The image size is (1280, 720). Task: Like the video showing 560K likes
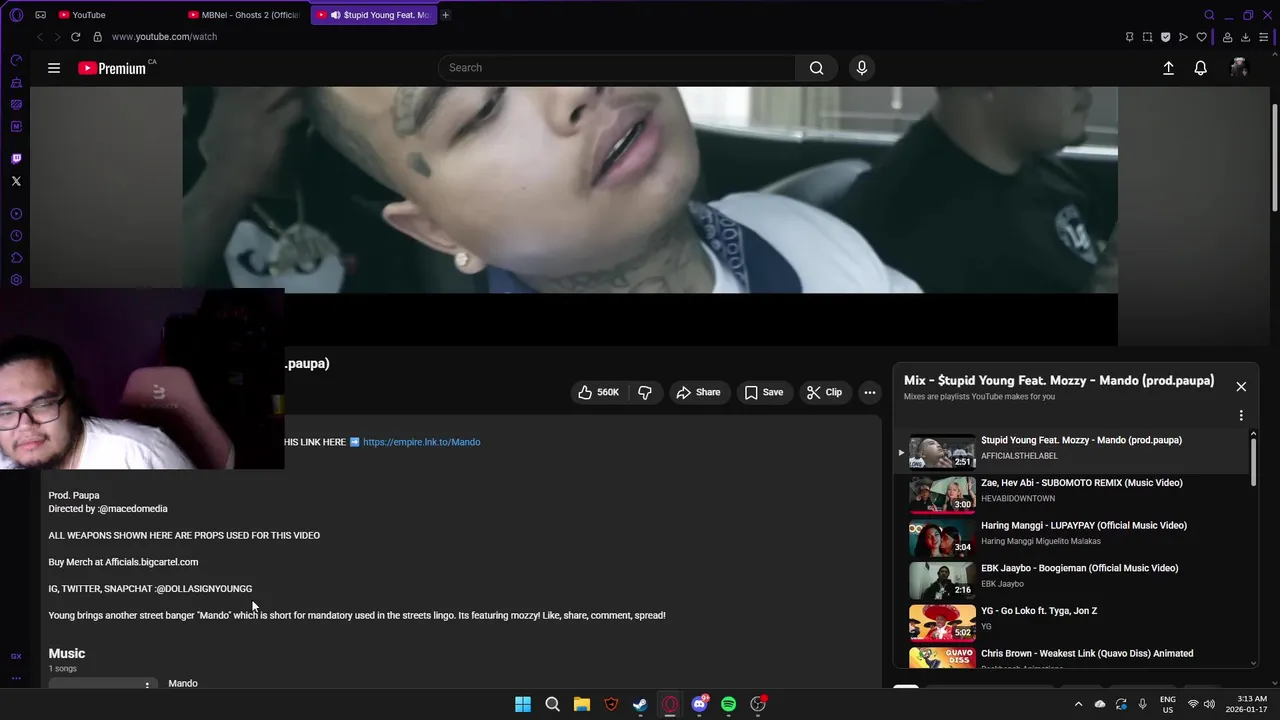[598, 392]
